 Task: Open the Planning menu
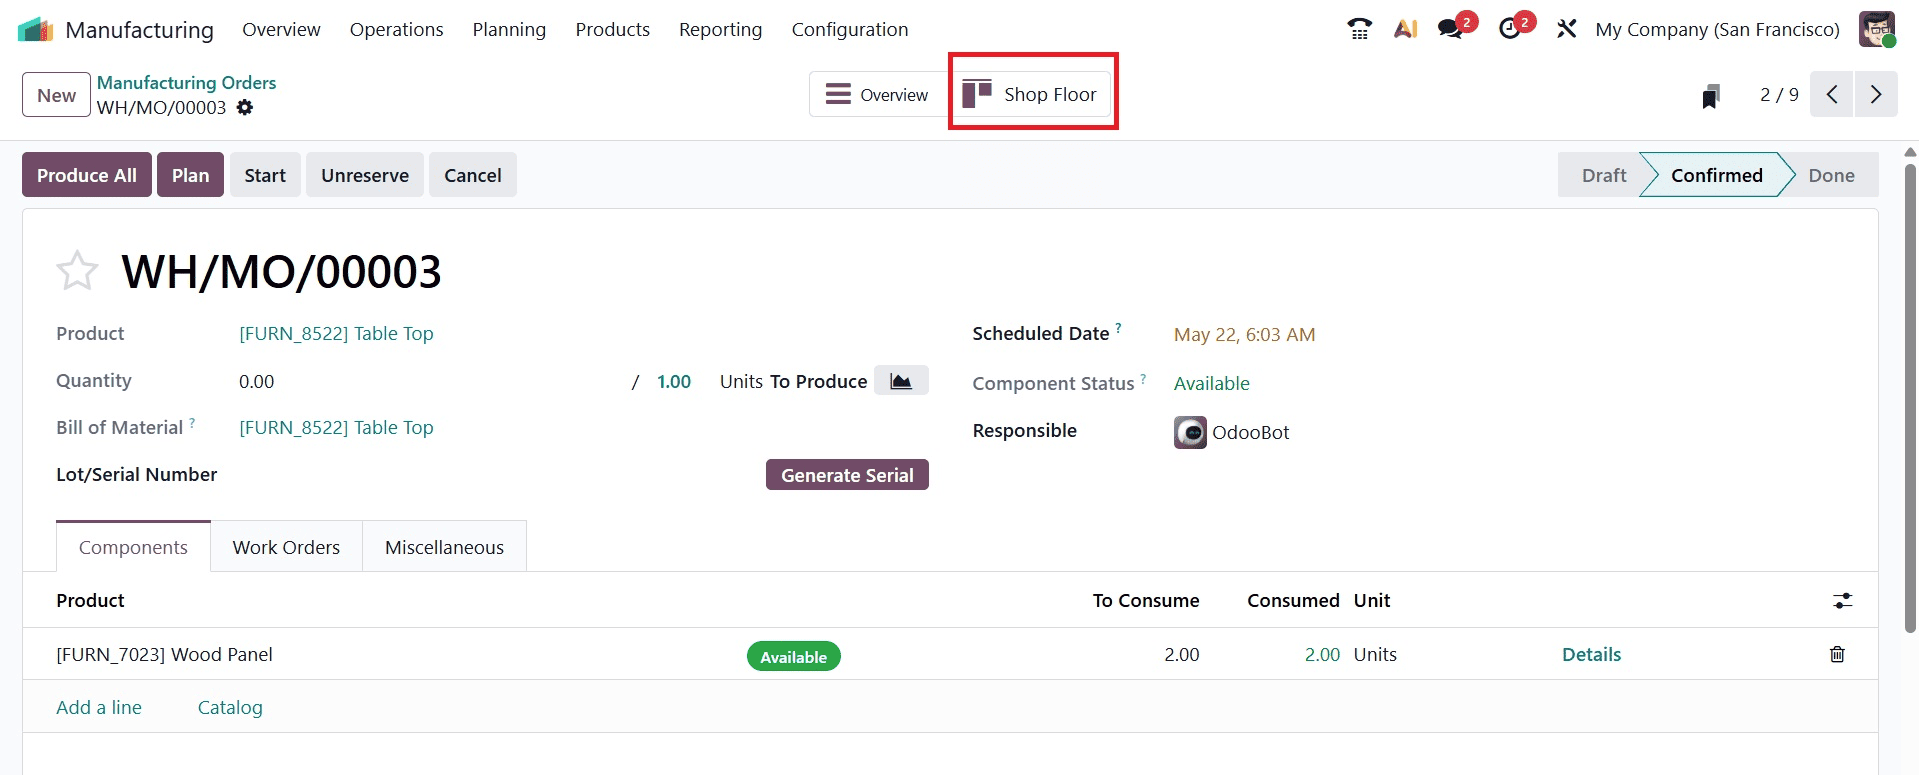click(x=509, y=30)
